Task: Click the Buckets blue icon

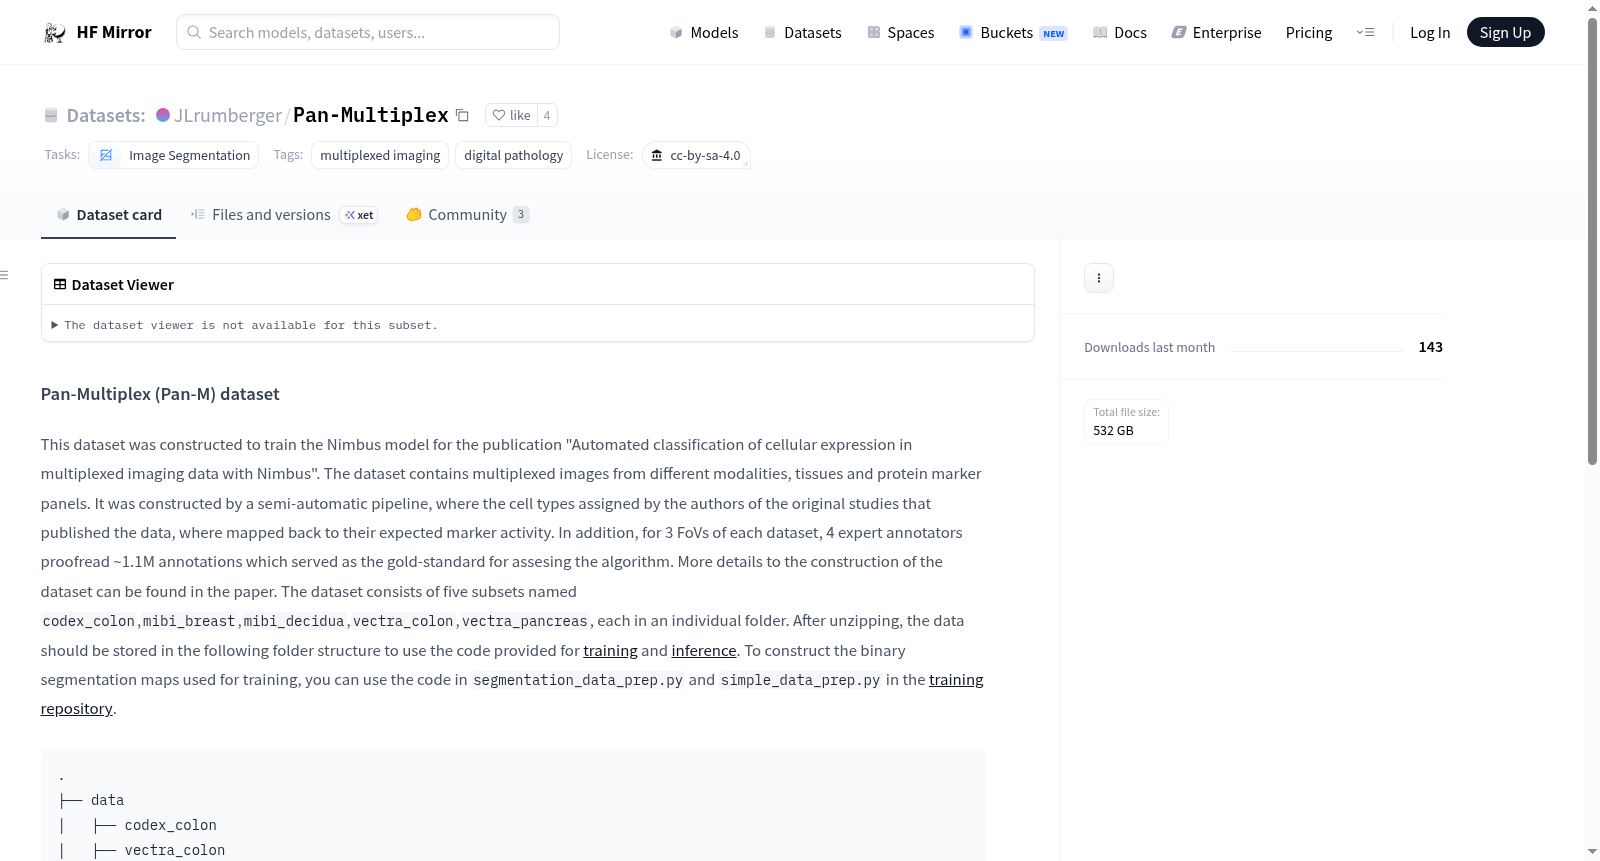Action: (966, 32)
